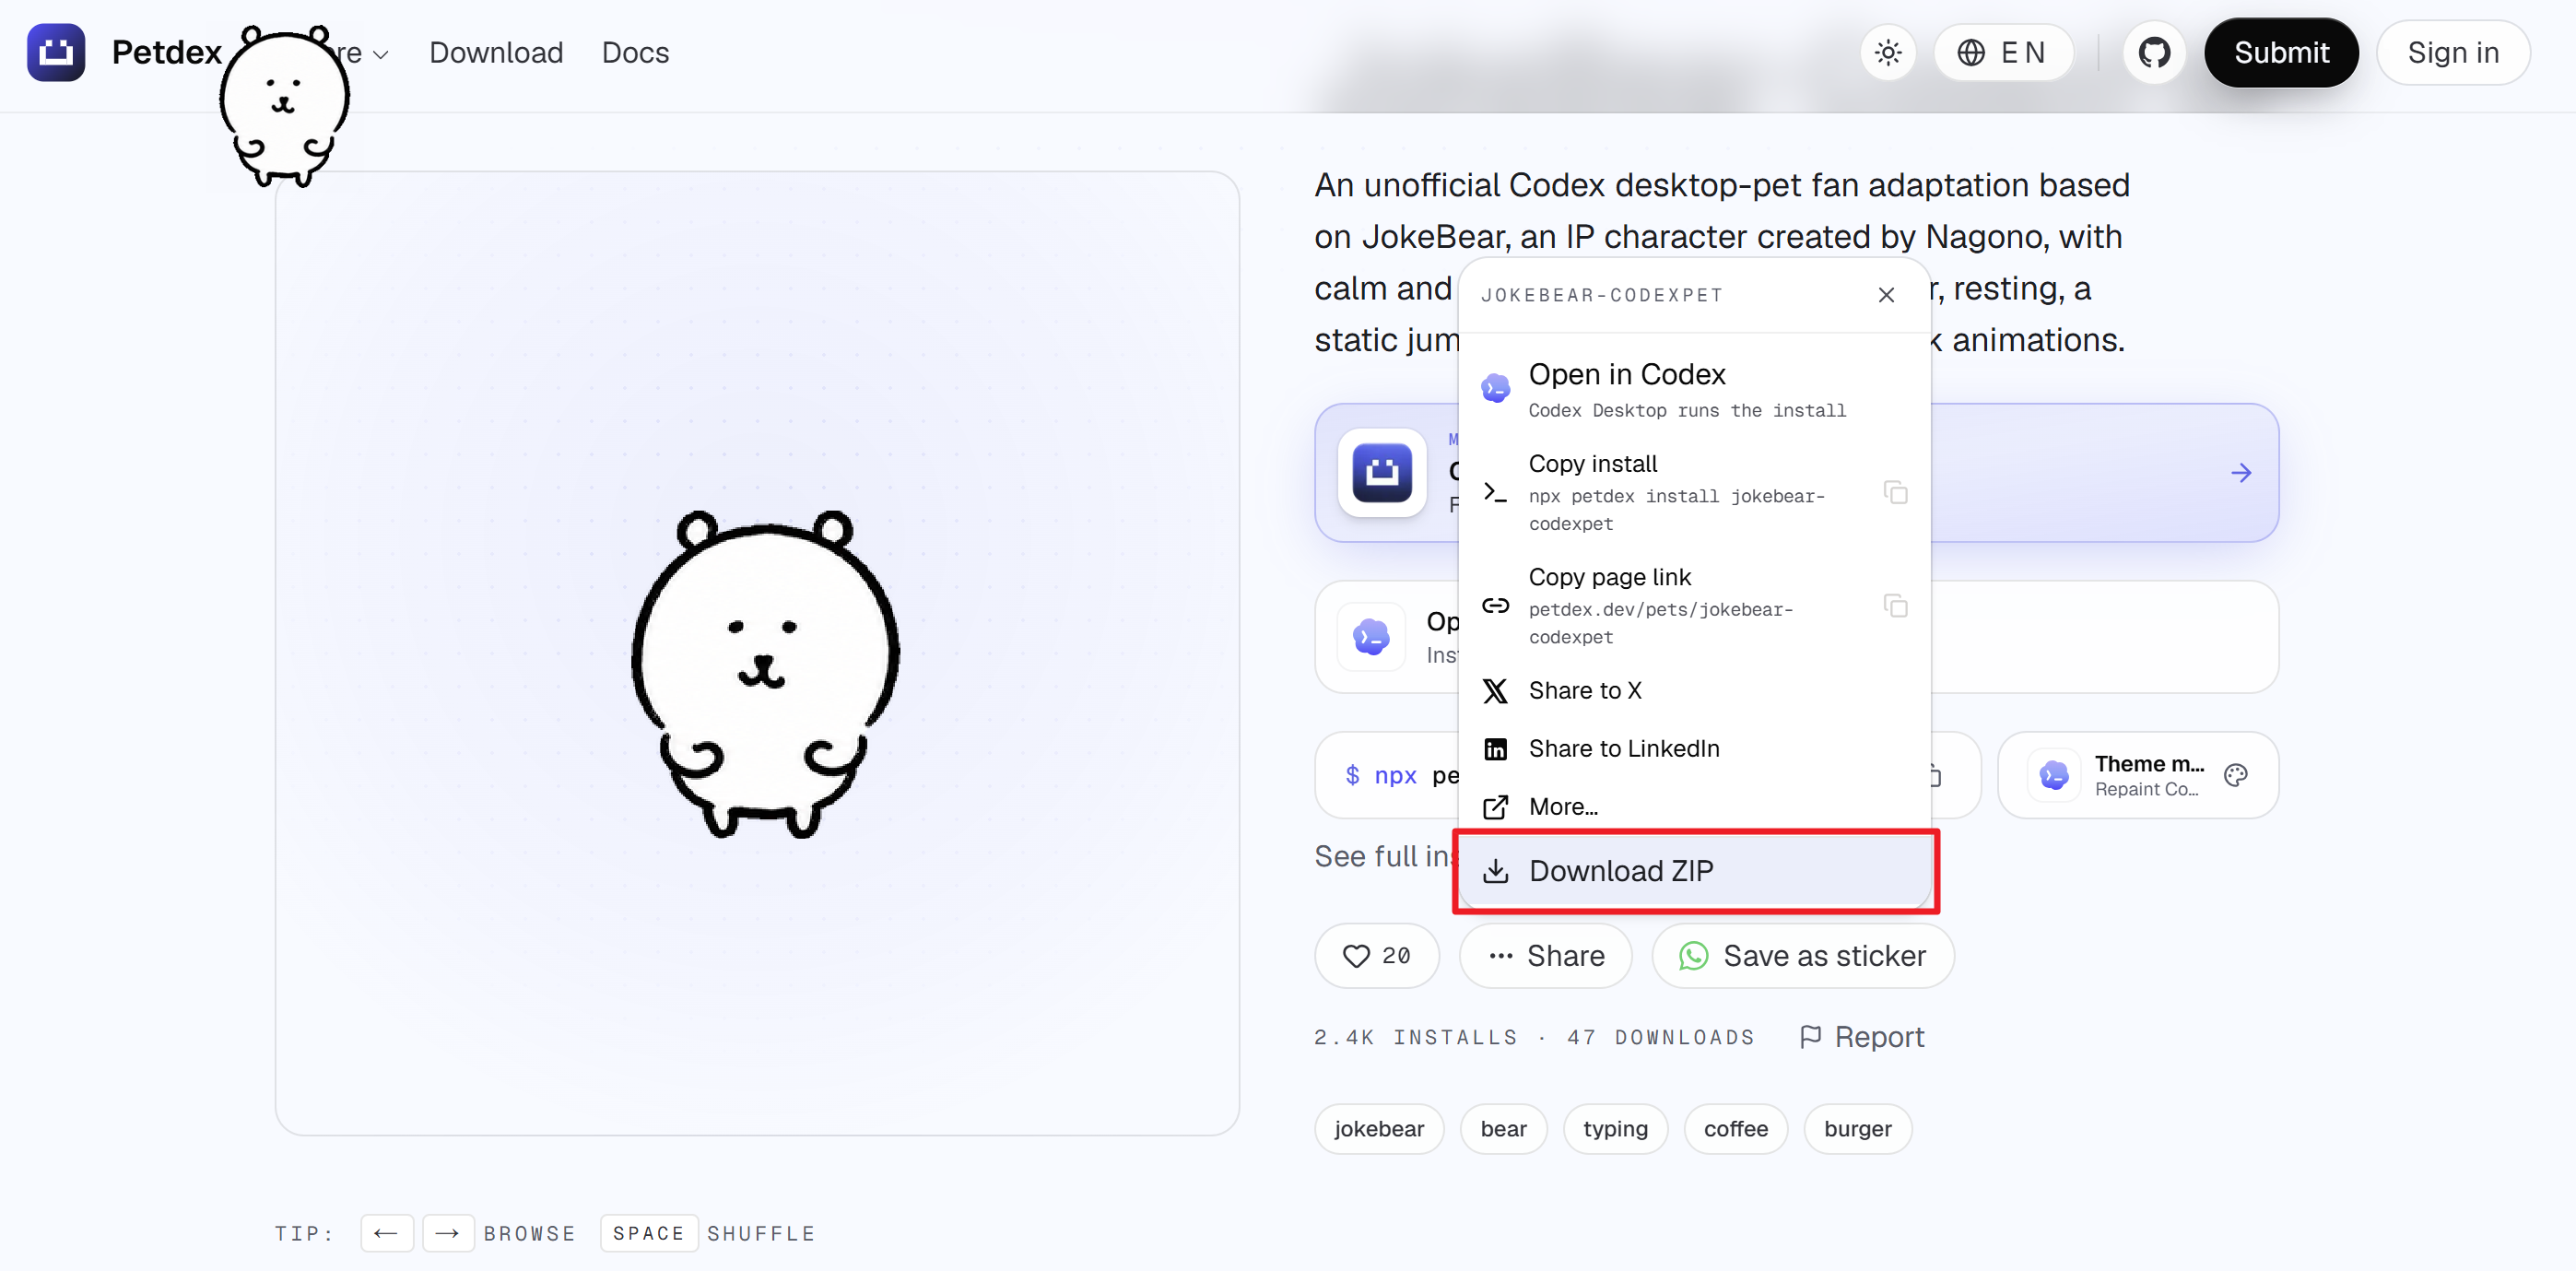Select Share to X menu entry
Screen dimensions: 2576x1271
[1694, 690]
